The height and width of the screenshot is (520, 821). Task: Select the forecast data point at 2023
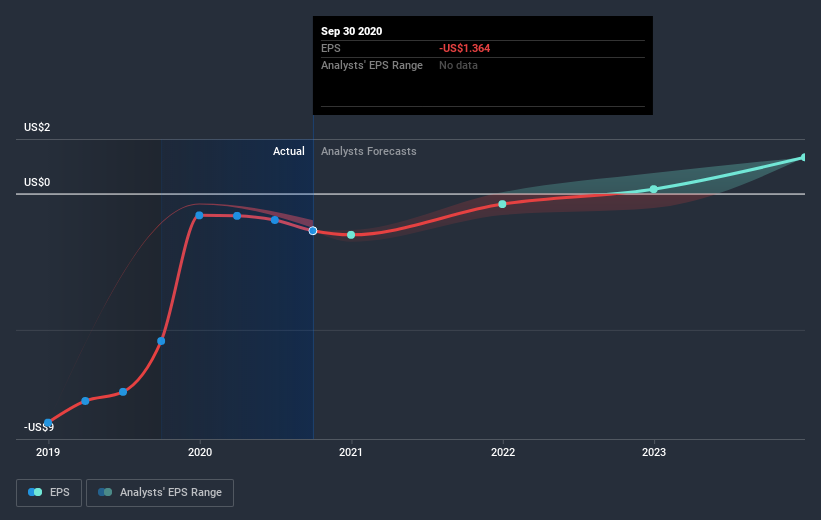coord(653,189)
